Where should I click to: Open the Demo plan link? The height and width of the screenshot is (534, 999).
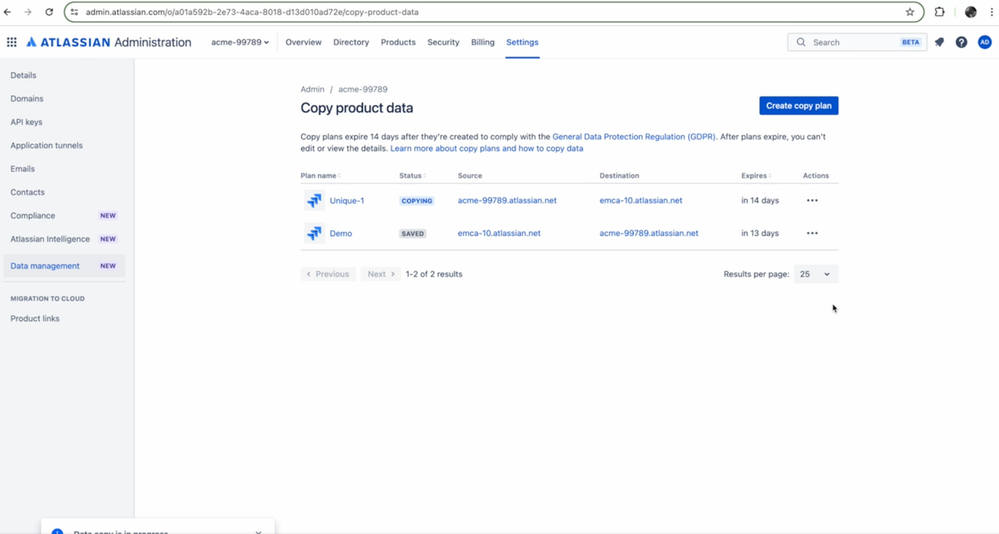pyautogui.click(x=341, y=233)
